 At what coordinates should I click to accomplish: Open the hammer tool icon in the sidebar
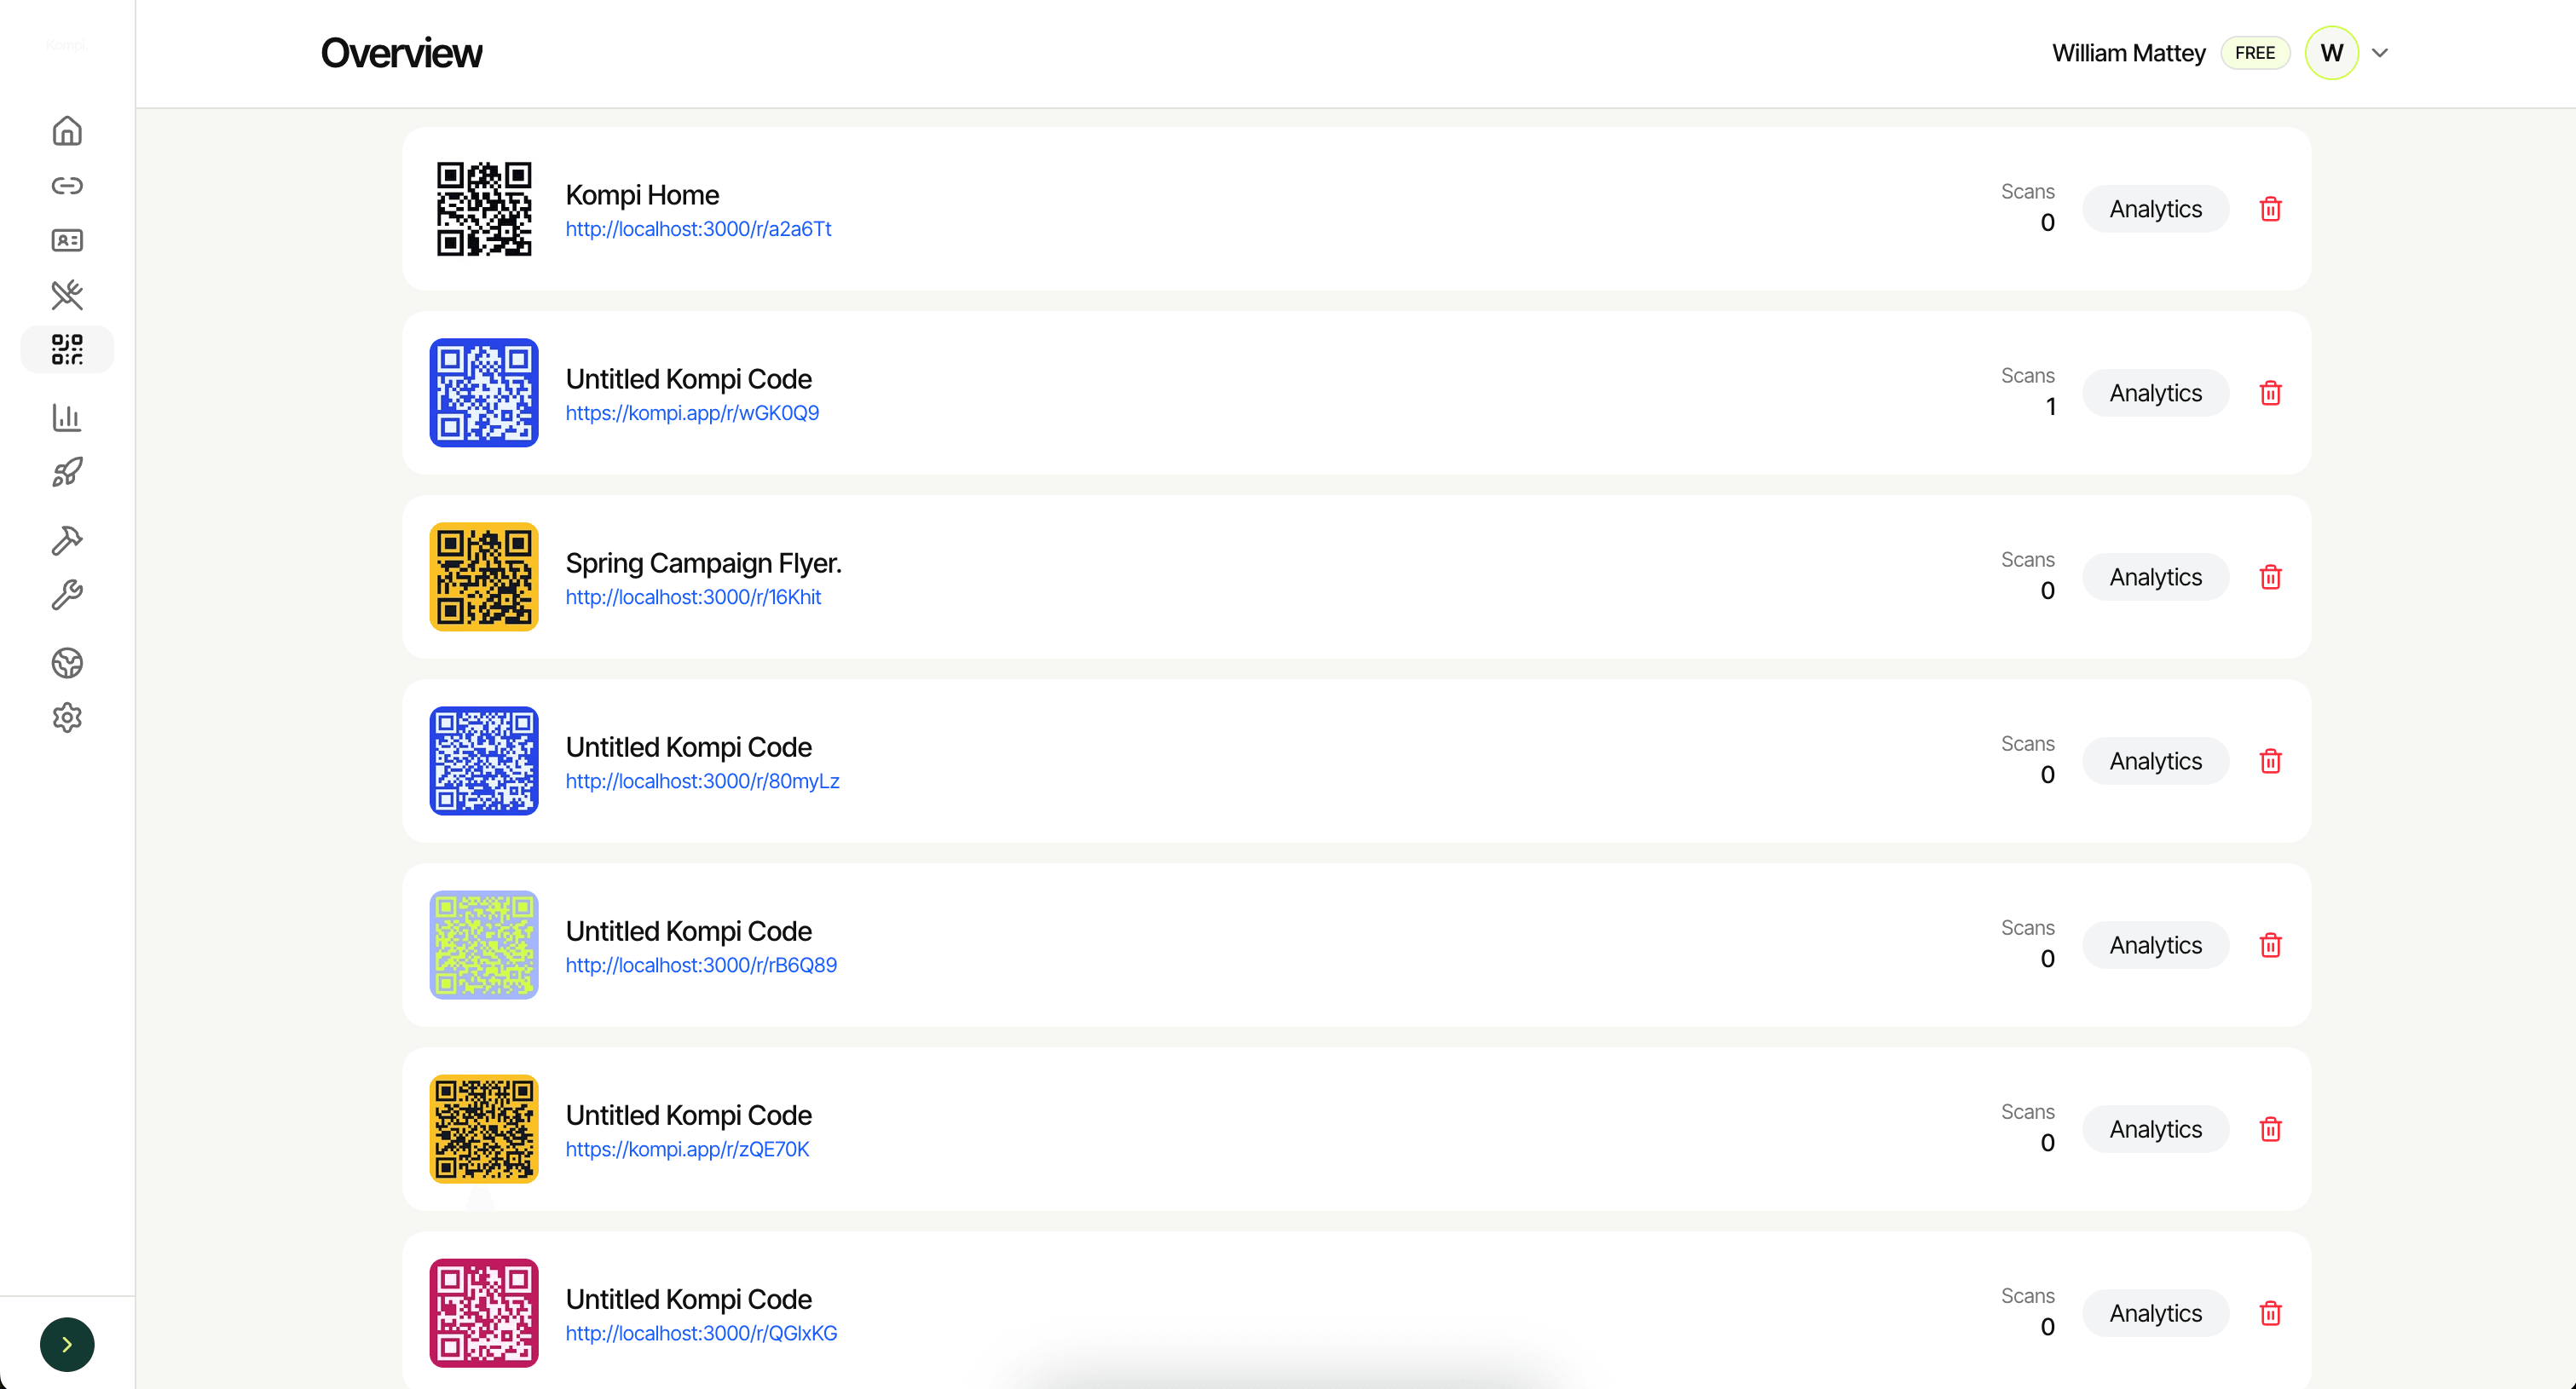(67, 540)
